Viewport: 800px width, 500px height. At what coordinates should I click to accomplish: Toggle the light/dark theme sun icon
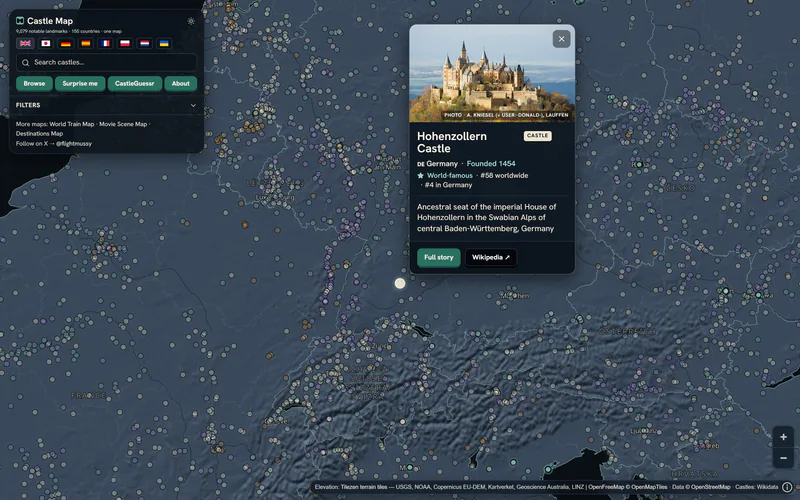point(191,21)
